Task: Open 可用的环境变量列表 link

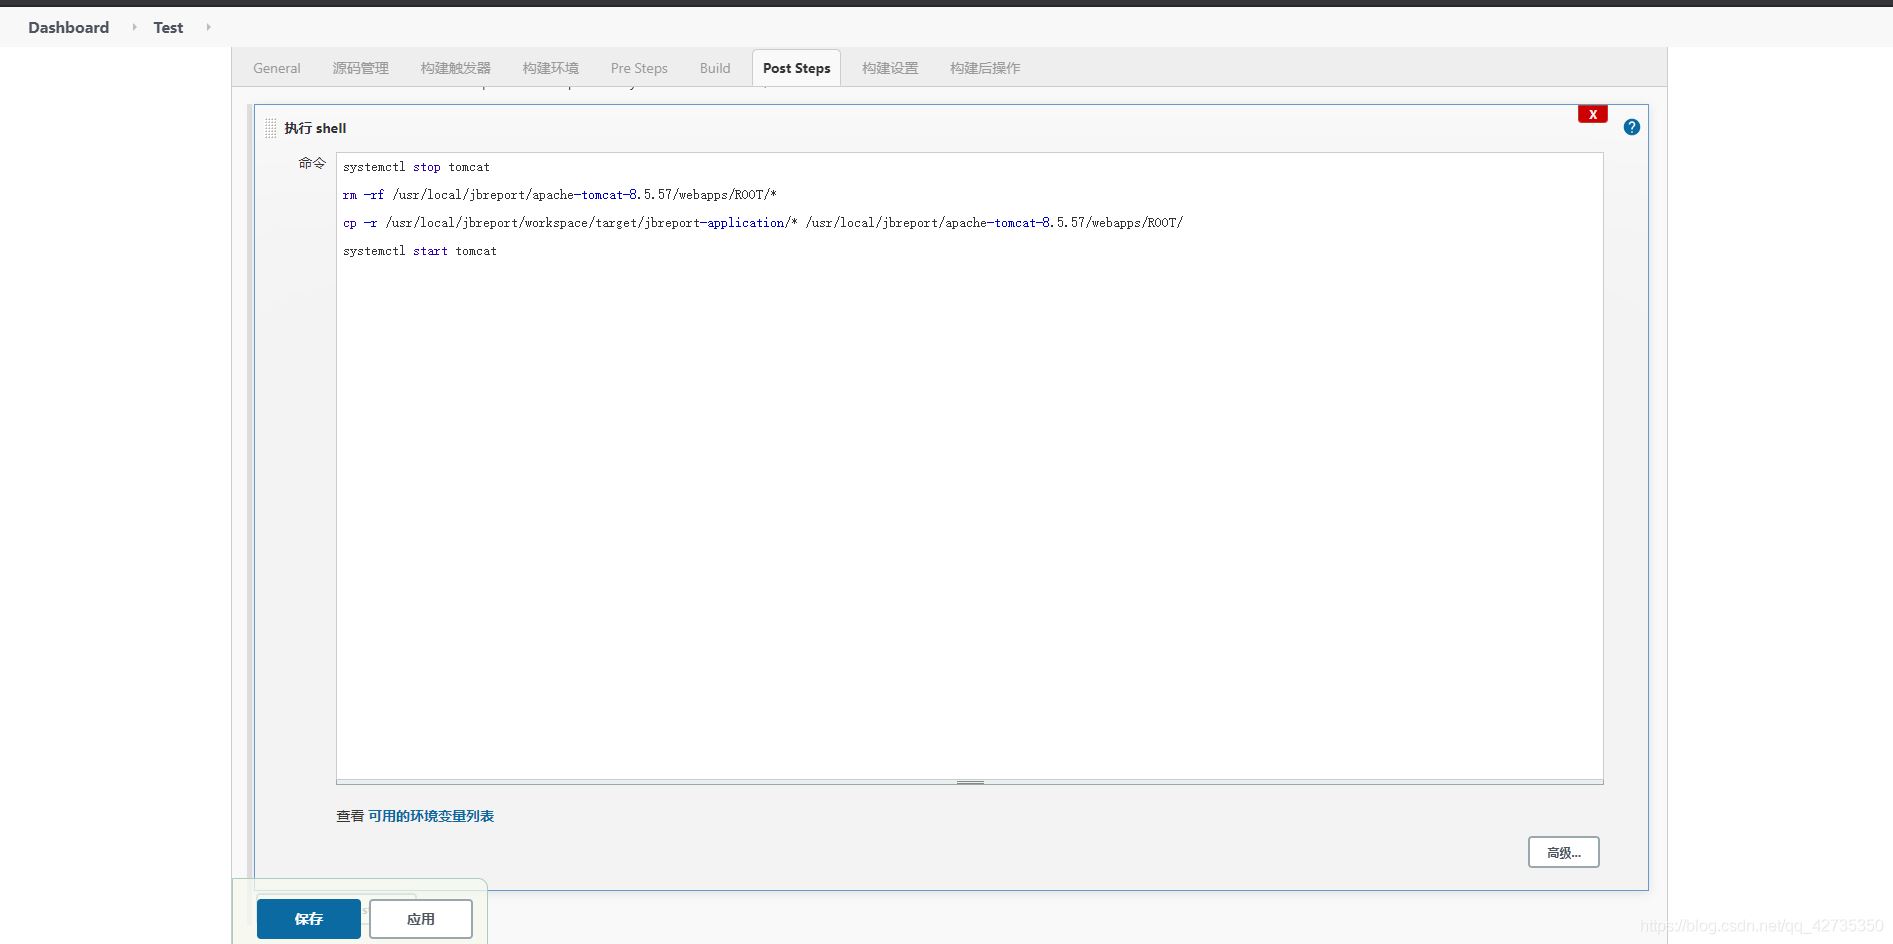Action: 431,816
